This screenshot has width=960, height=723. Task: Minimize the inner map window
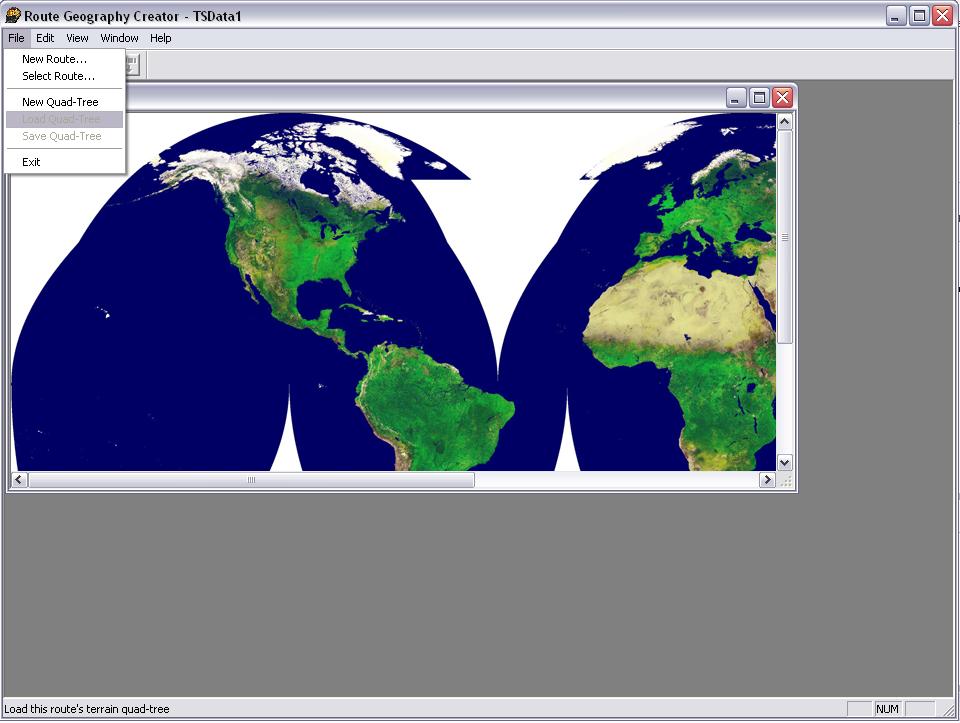(x=736, y=97)
